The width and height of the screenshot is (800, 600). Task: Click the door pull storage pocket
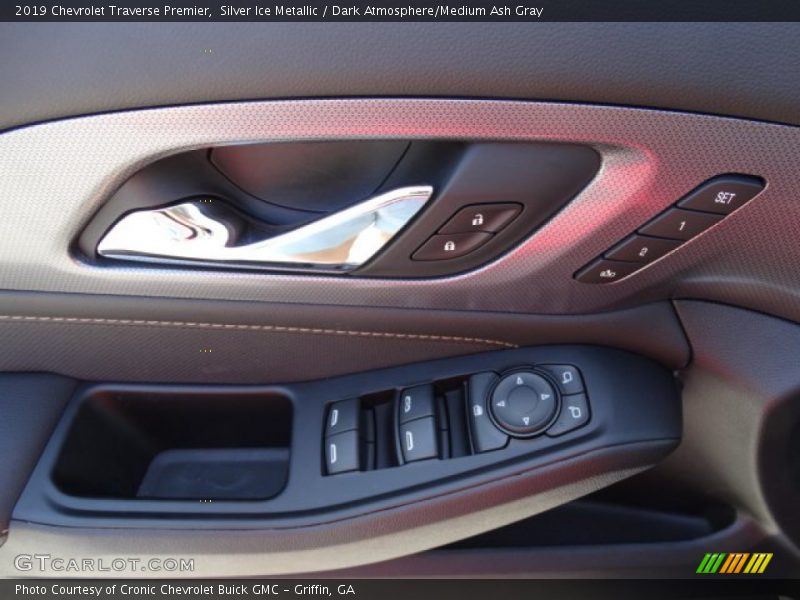(173, 445)
